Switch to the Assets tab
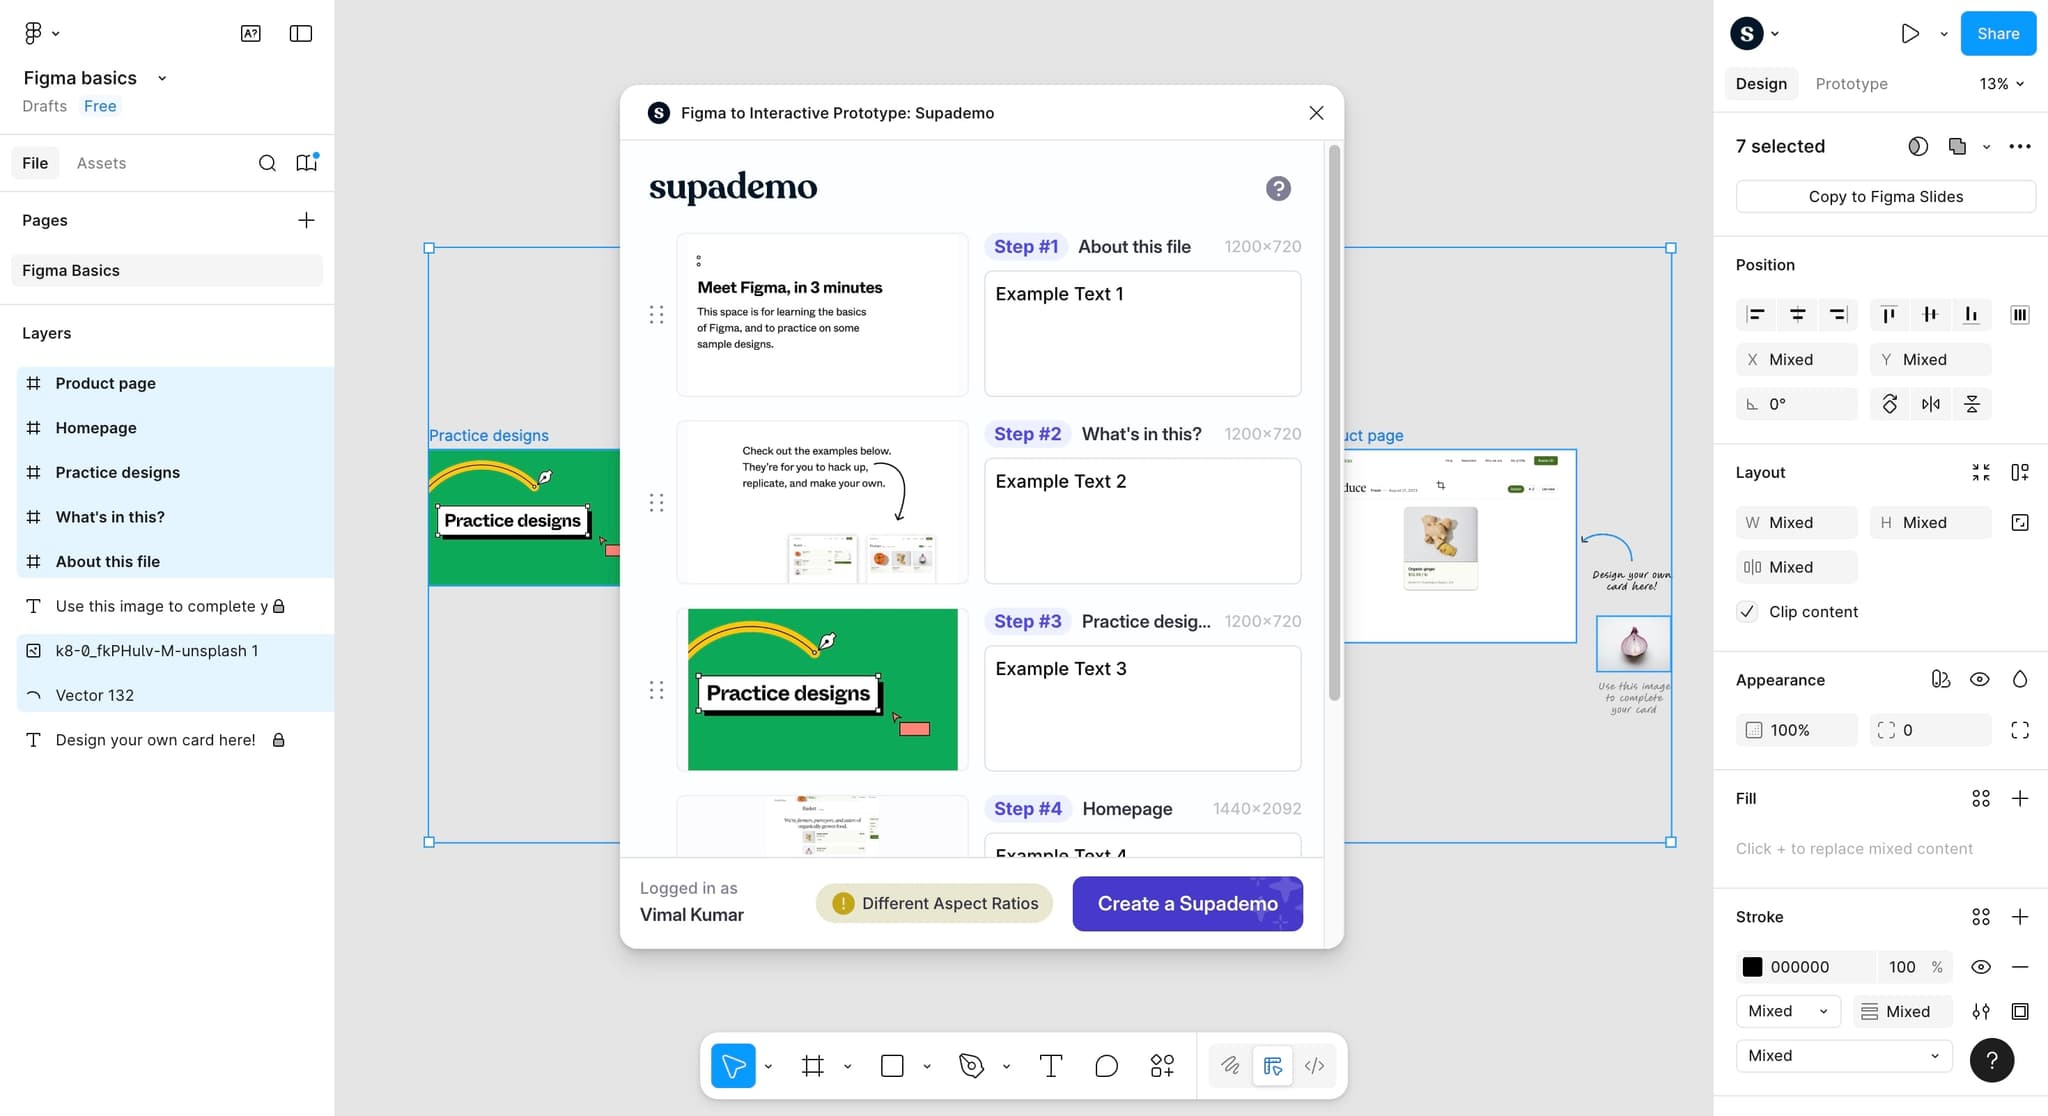The height and width of the screenshot is (1116, 2048). click(101, 163)
